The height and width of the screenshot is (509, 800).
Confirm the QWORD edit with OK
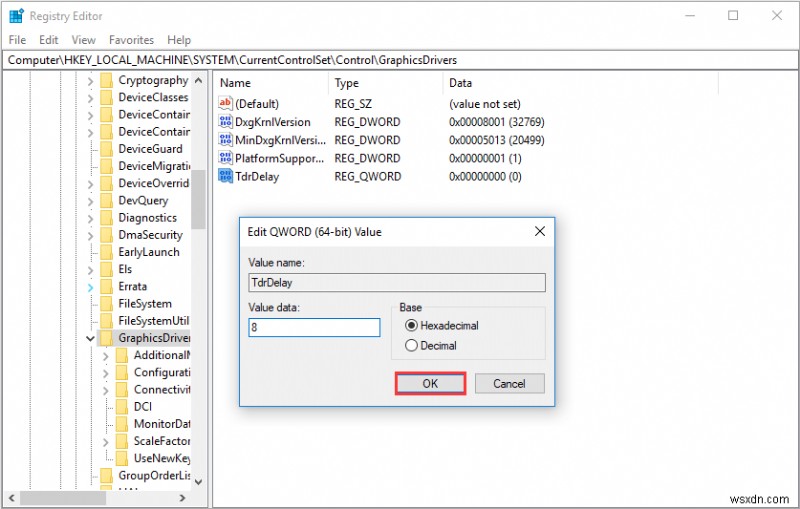click(430, 384)
